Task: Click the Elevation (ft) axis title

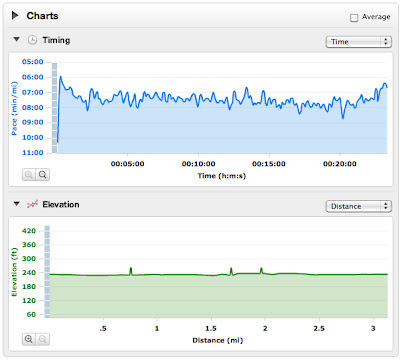Action: point(14,272)
